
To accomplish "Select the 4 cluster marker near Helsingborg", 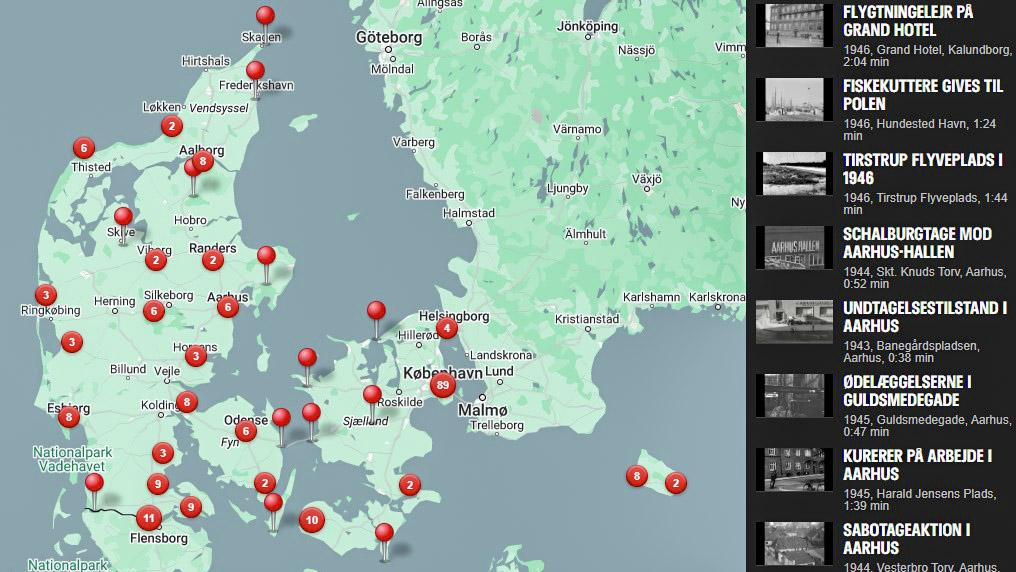I will pyautogui.click(x=447, y=328).
